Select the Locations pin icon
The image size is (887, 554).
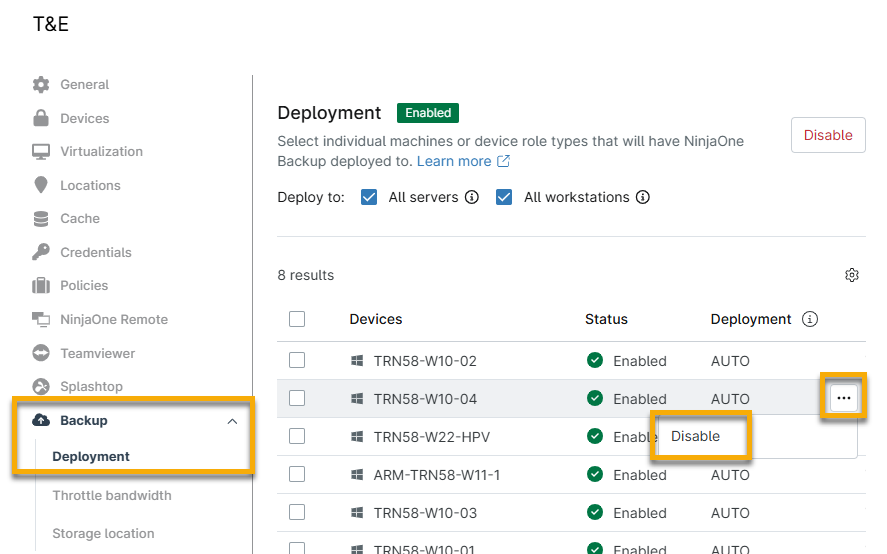click(41, 185)
